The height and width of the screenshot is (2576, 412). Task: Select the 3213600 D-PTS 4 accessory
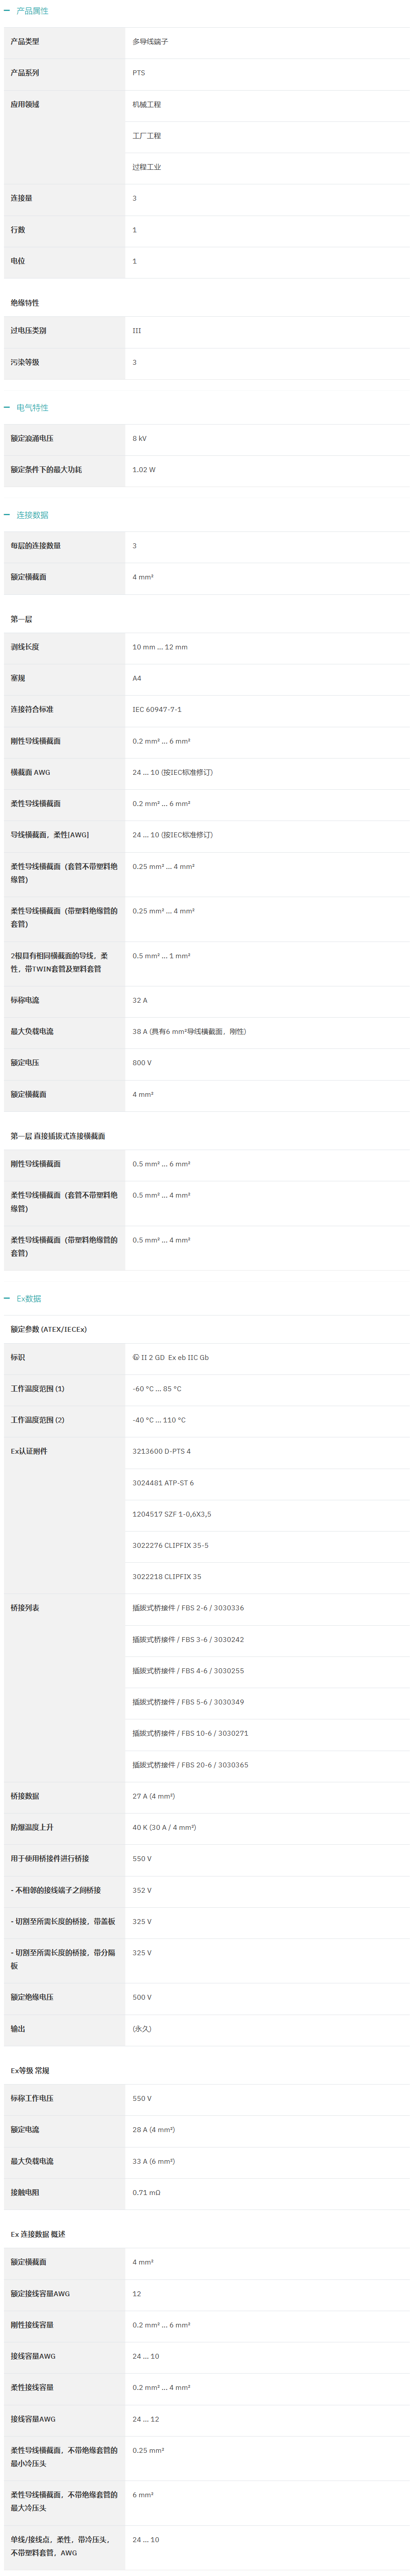click(x=162, y=1451)
